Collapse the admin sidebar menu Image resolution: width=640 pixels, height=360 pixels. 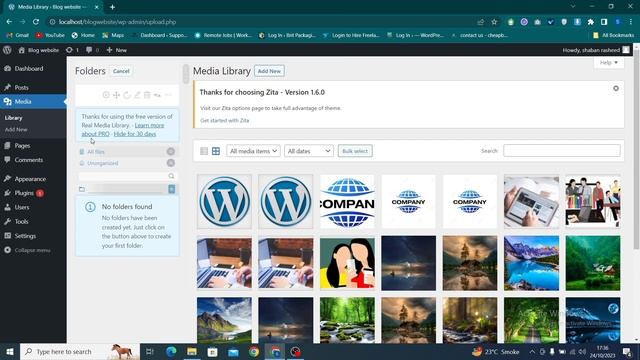(28, 250)
